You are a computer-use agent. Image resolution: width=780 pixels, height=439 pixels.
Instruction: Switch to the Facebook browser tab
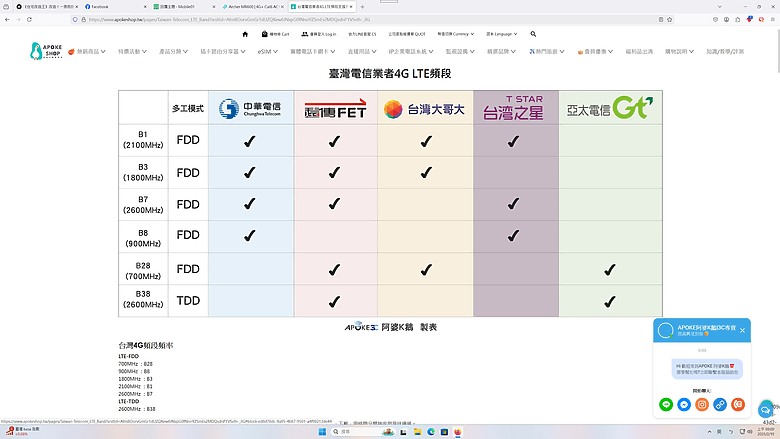[x=114, y=7]
